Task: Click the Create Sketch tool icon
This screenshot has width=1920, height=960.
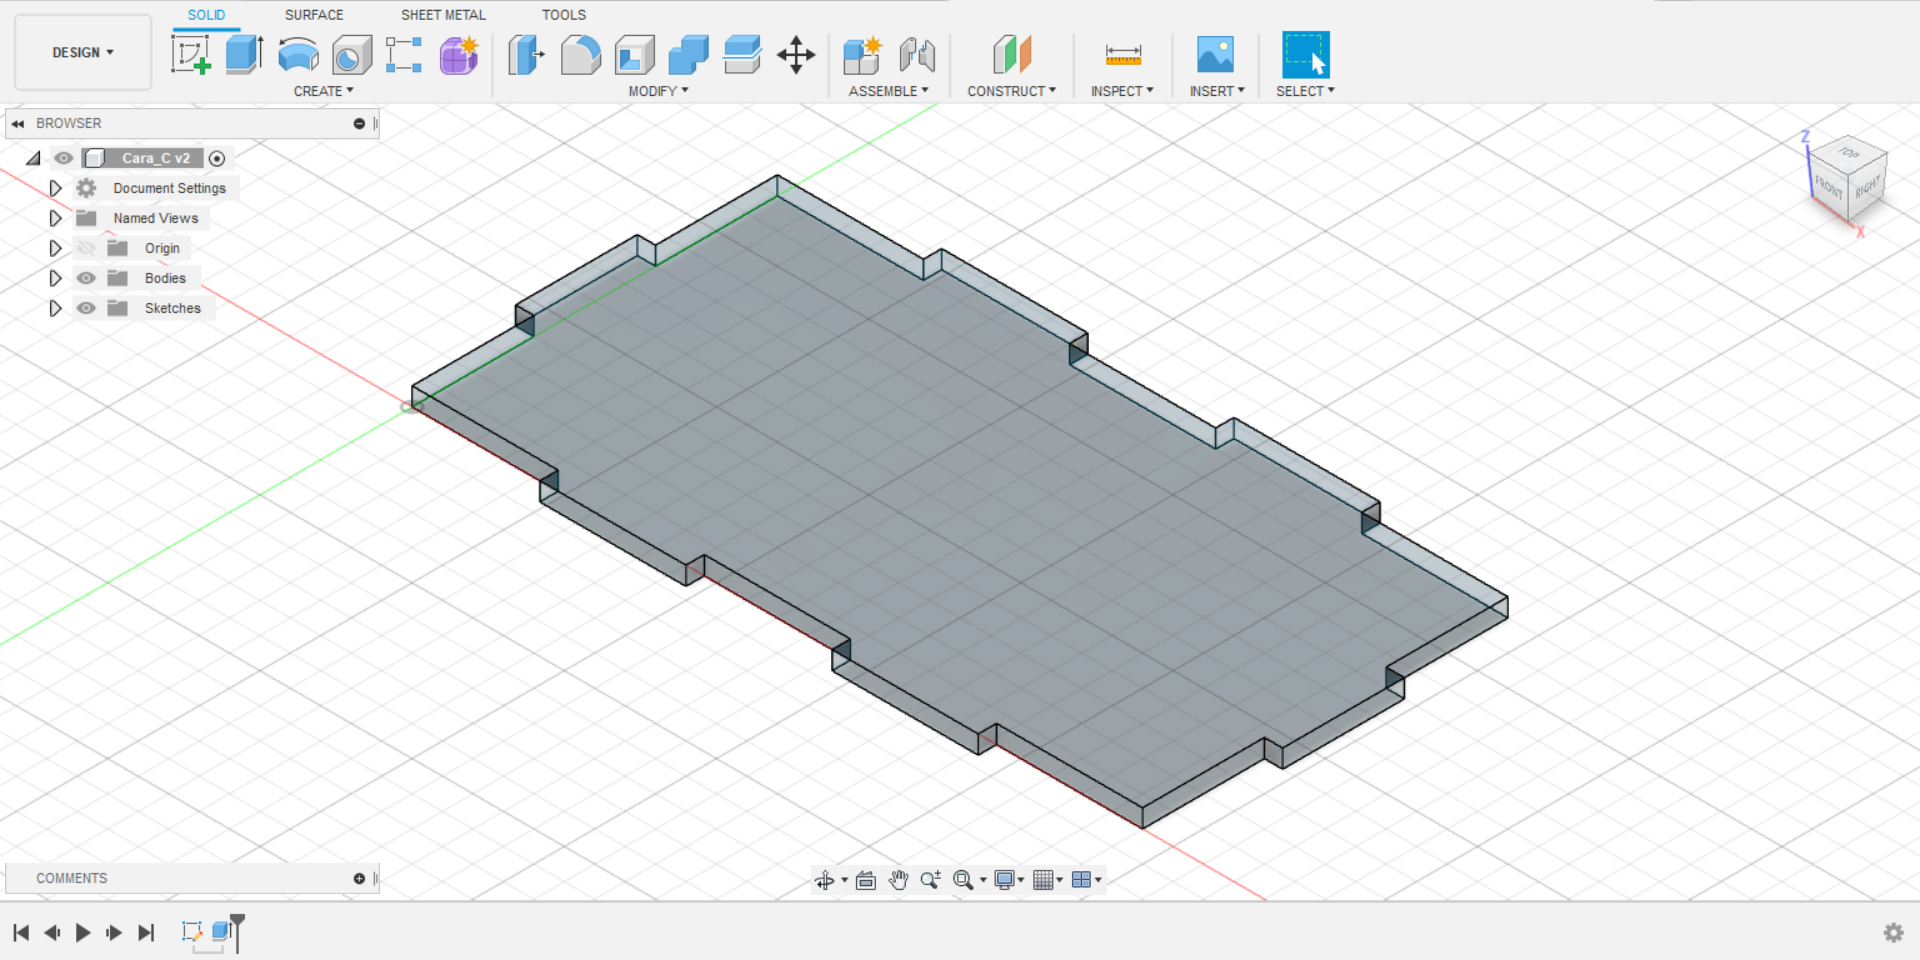Action: click(x=190, y=54)
